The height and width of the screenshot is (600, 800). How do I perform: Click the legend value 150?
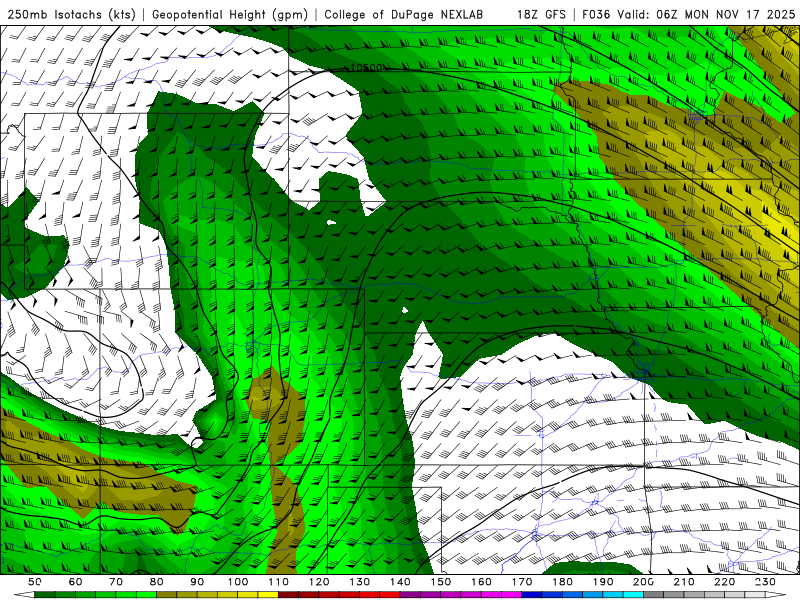441,582
